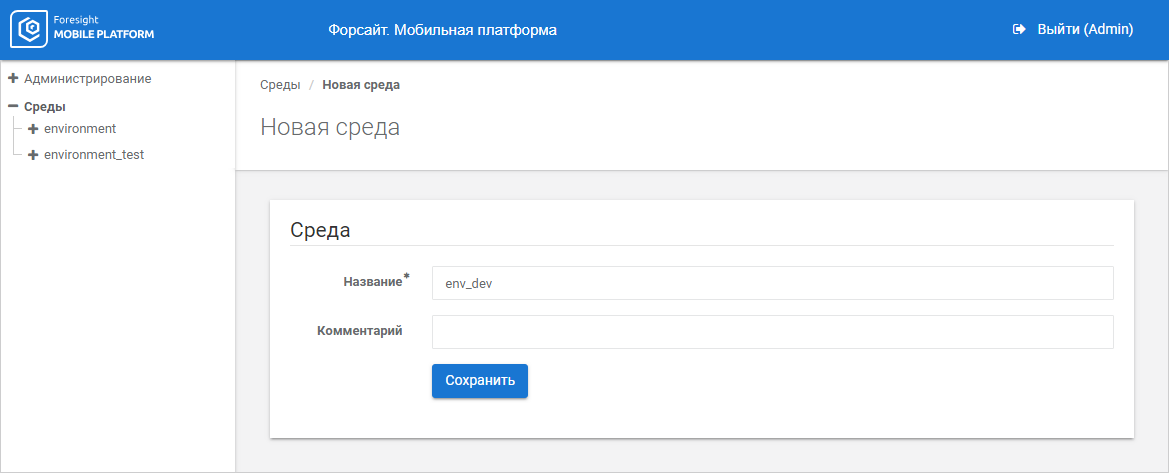Click the Комментарий field label
Image resolution: width=1169 pixels, height=473 pixels.
360,331
